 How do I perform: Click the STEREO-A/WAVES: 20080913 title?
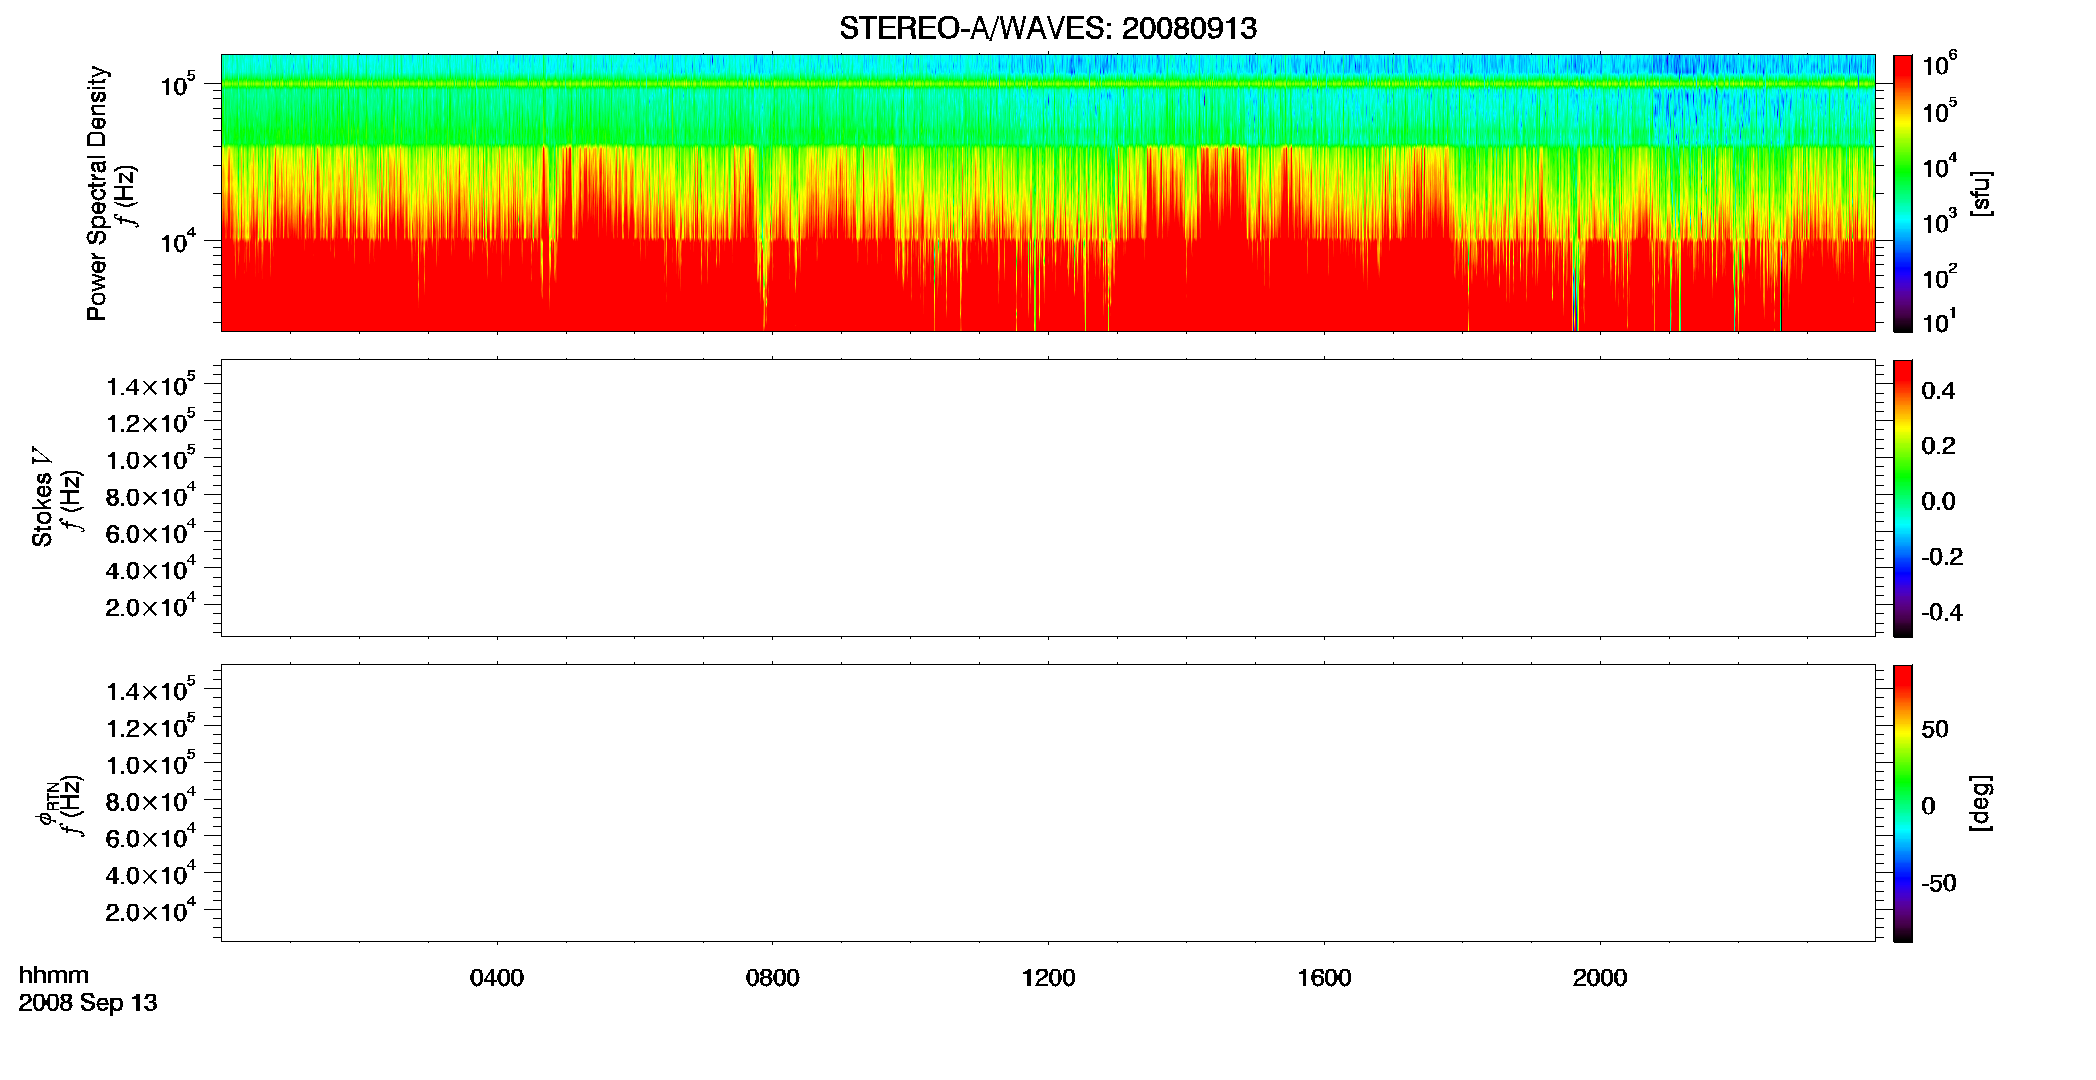tap(1048, 28)
